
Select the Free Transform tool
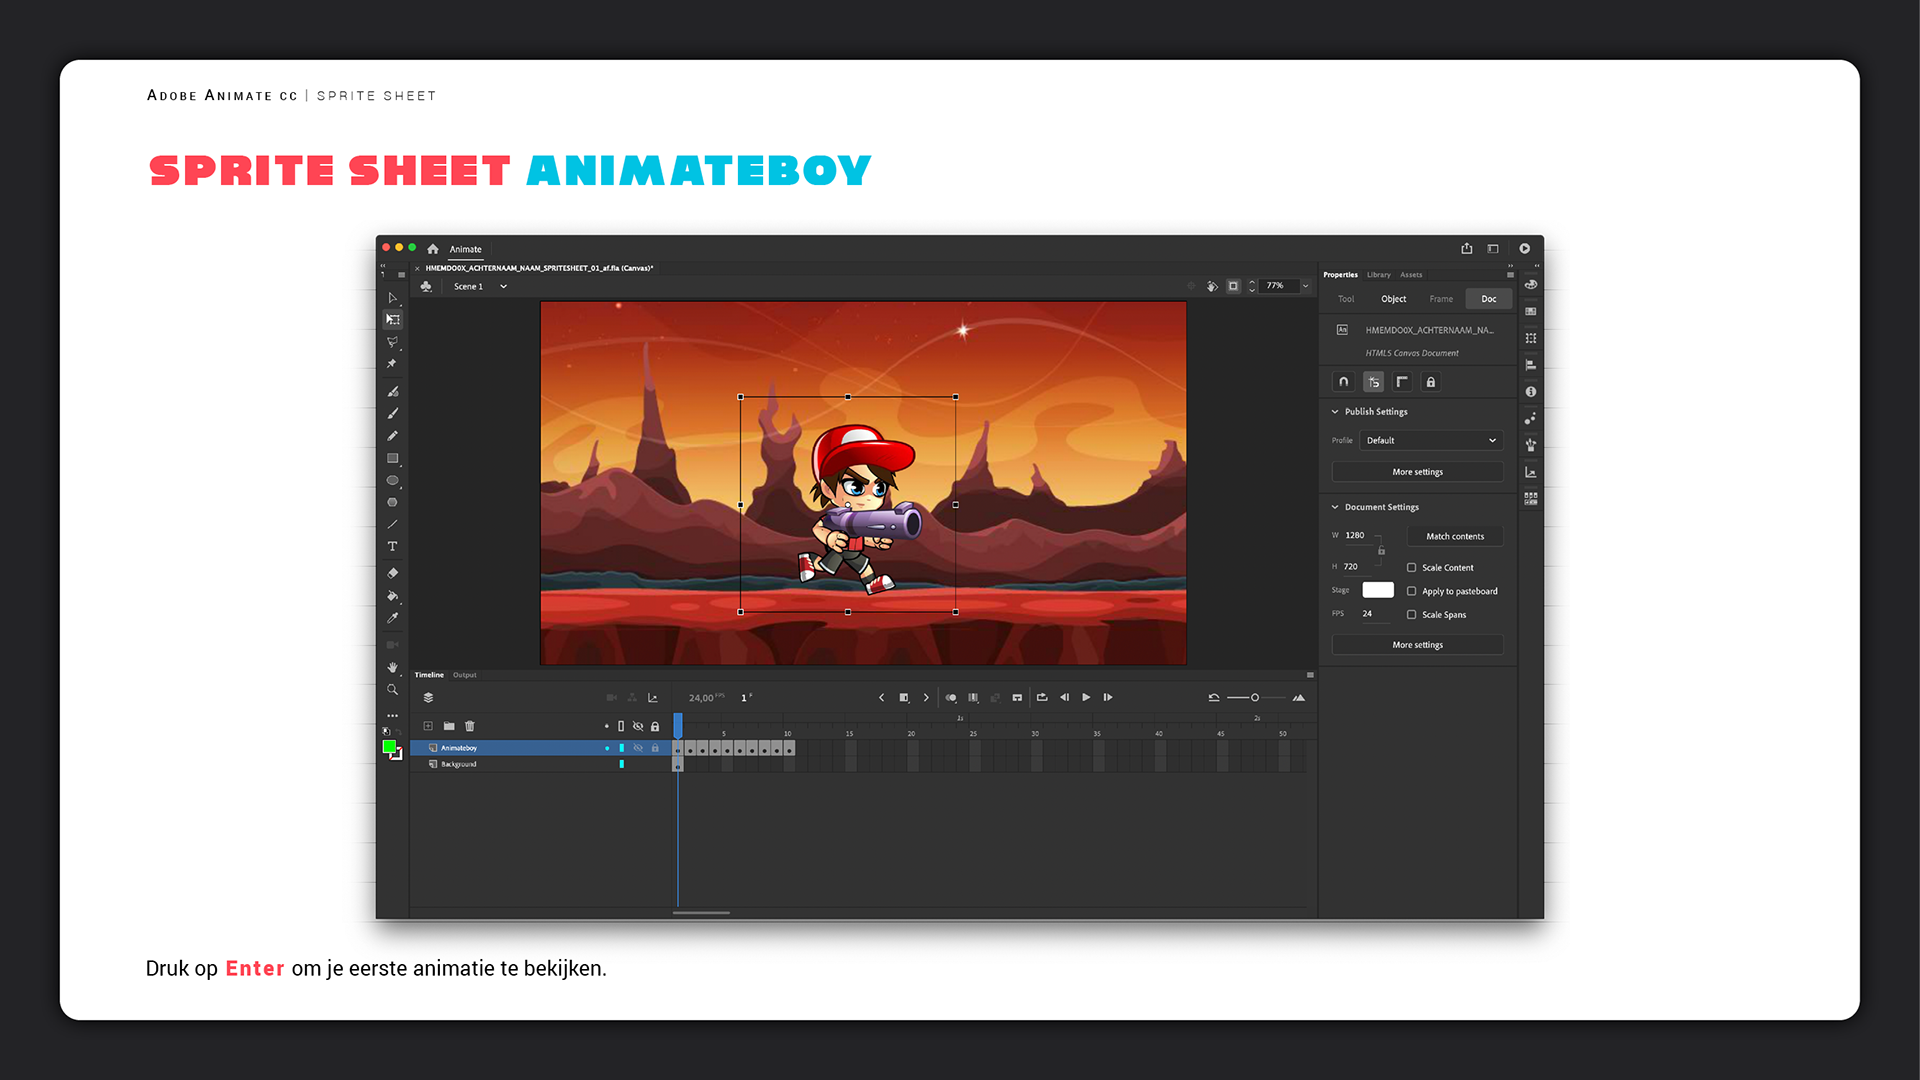click(x=393, y=320)
